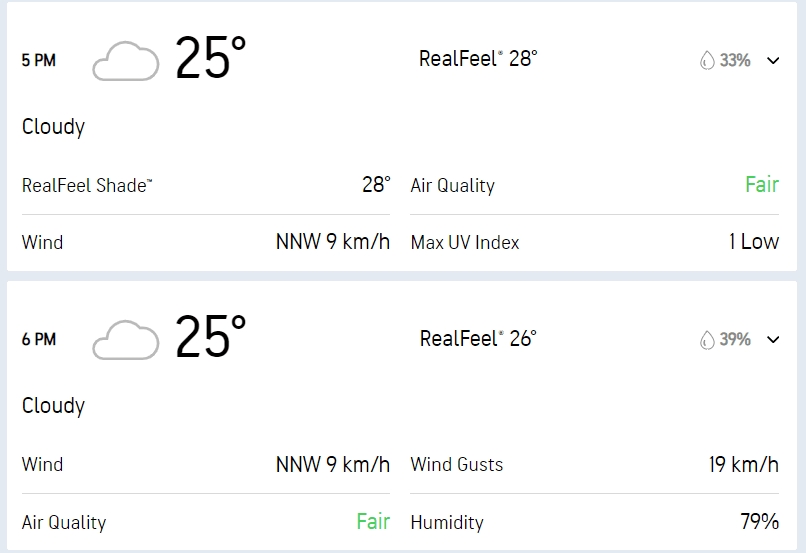The width and height of the screenshot is (806, 553).
Task: Click the raindrop icon beside 39%
Action: pyautogui.click(x=707, y=340)
